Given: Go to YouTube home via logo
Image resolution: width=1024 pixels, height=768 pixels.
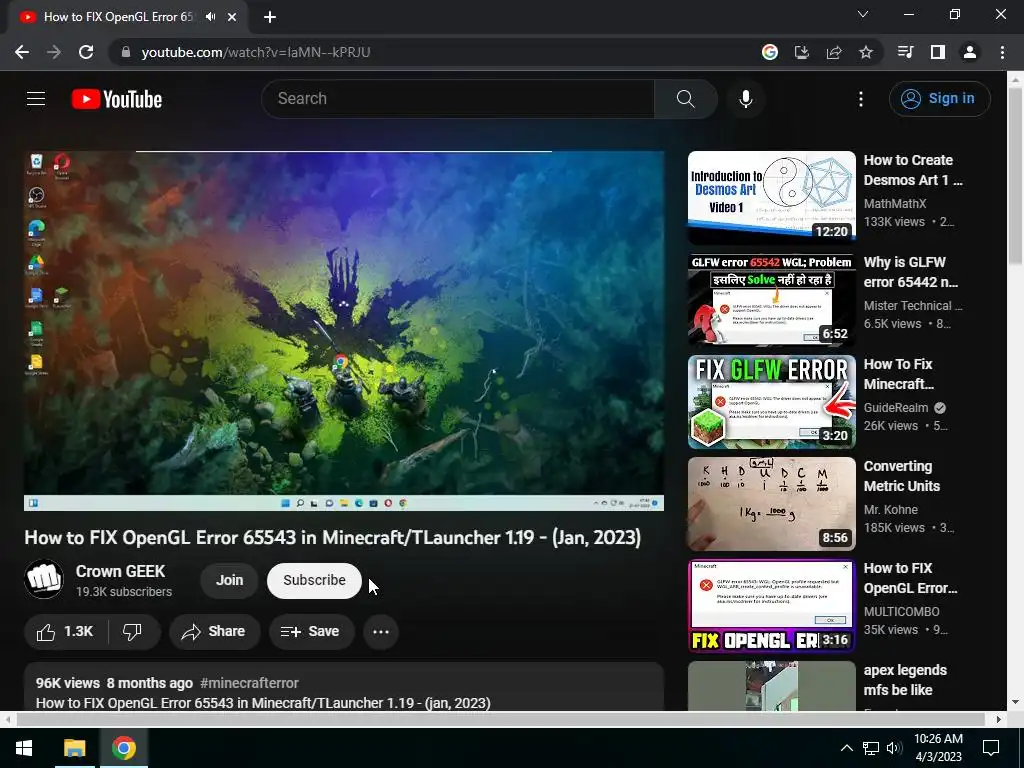Looking at the screenshot, I should click(x=117, y=99).
